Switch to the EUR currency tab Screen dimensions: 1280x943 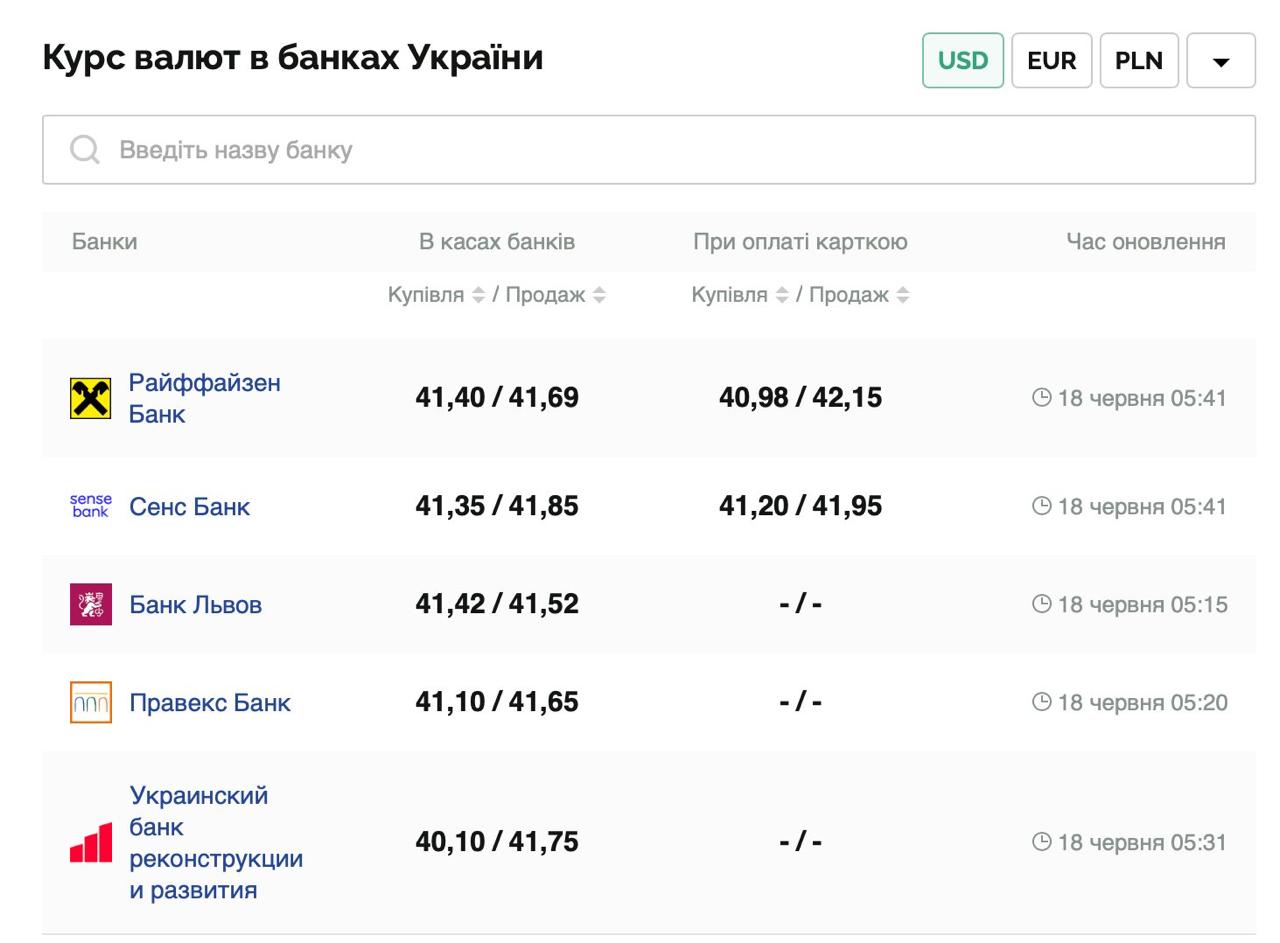tap(1051, 61)
